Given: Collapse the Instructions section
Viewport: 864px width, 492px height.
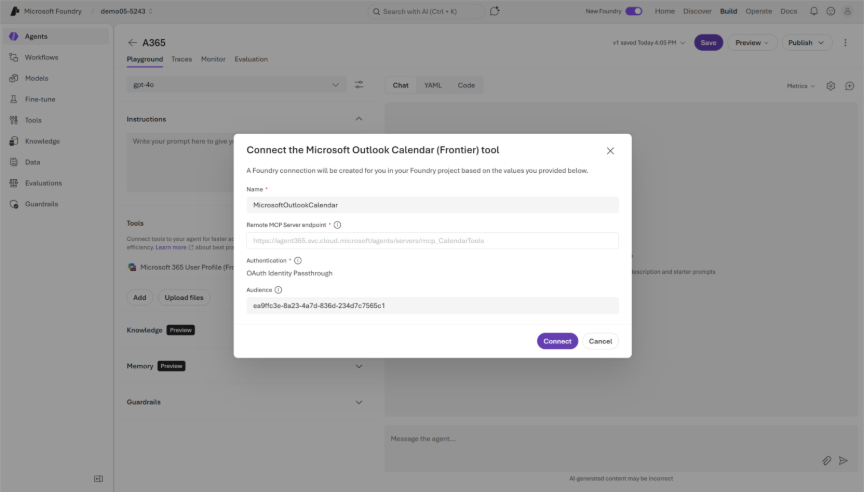Looking at the screenshot, I should (x=359, y=119).
